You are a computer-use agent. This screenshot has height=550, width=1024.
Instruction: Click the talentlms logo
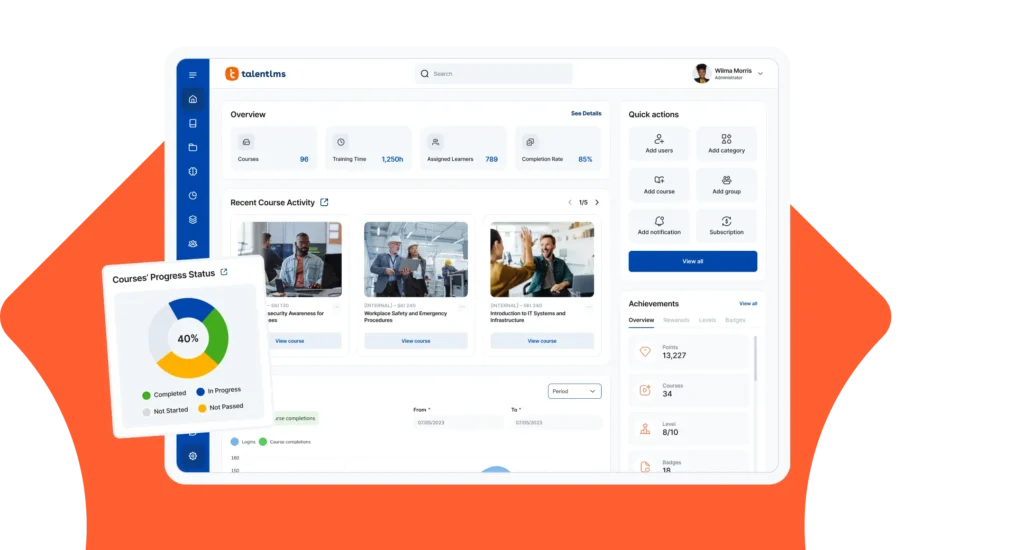coord(255,74)
